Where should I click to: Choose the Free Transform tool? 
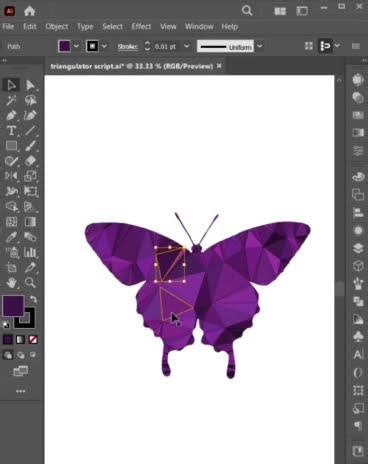tap(30, 191)
